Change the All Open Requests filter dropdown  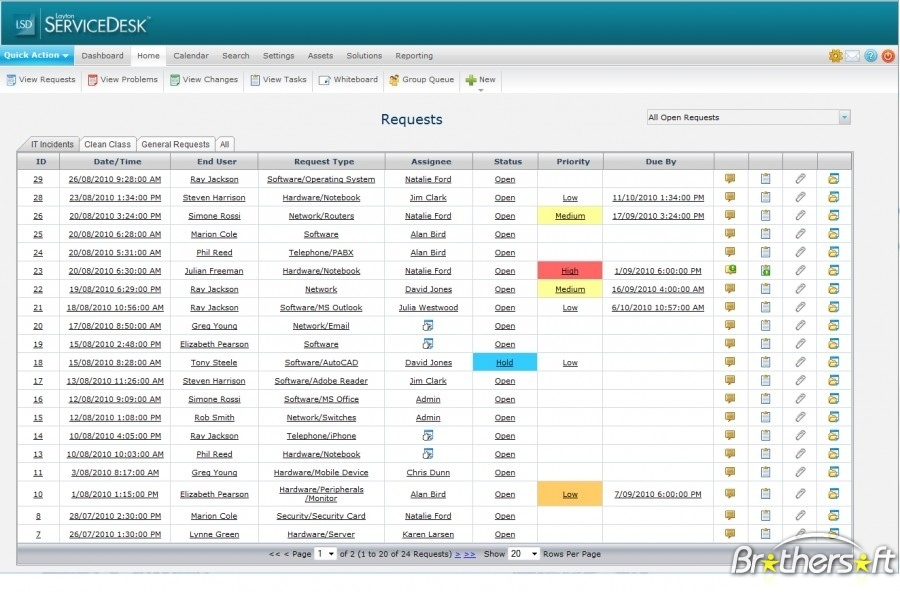coord(747,117)
